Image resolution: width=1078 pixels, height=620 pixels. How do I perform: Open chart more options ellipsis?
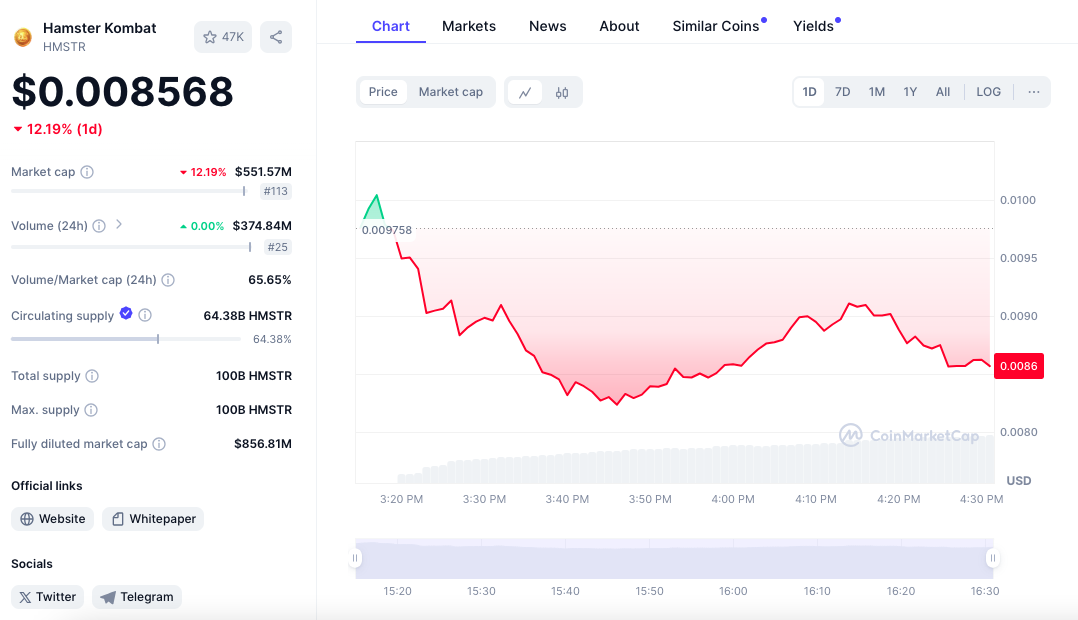point(1033,92)
